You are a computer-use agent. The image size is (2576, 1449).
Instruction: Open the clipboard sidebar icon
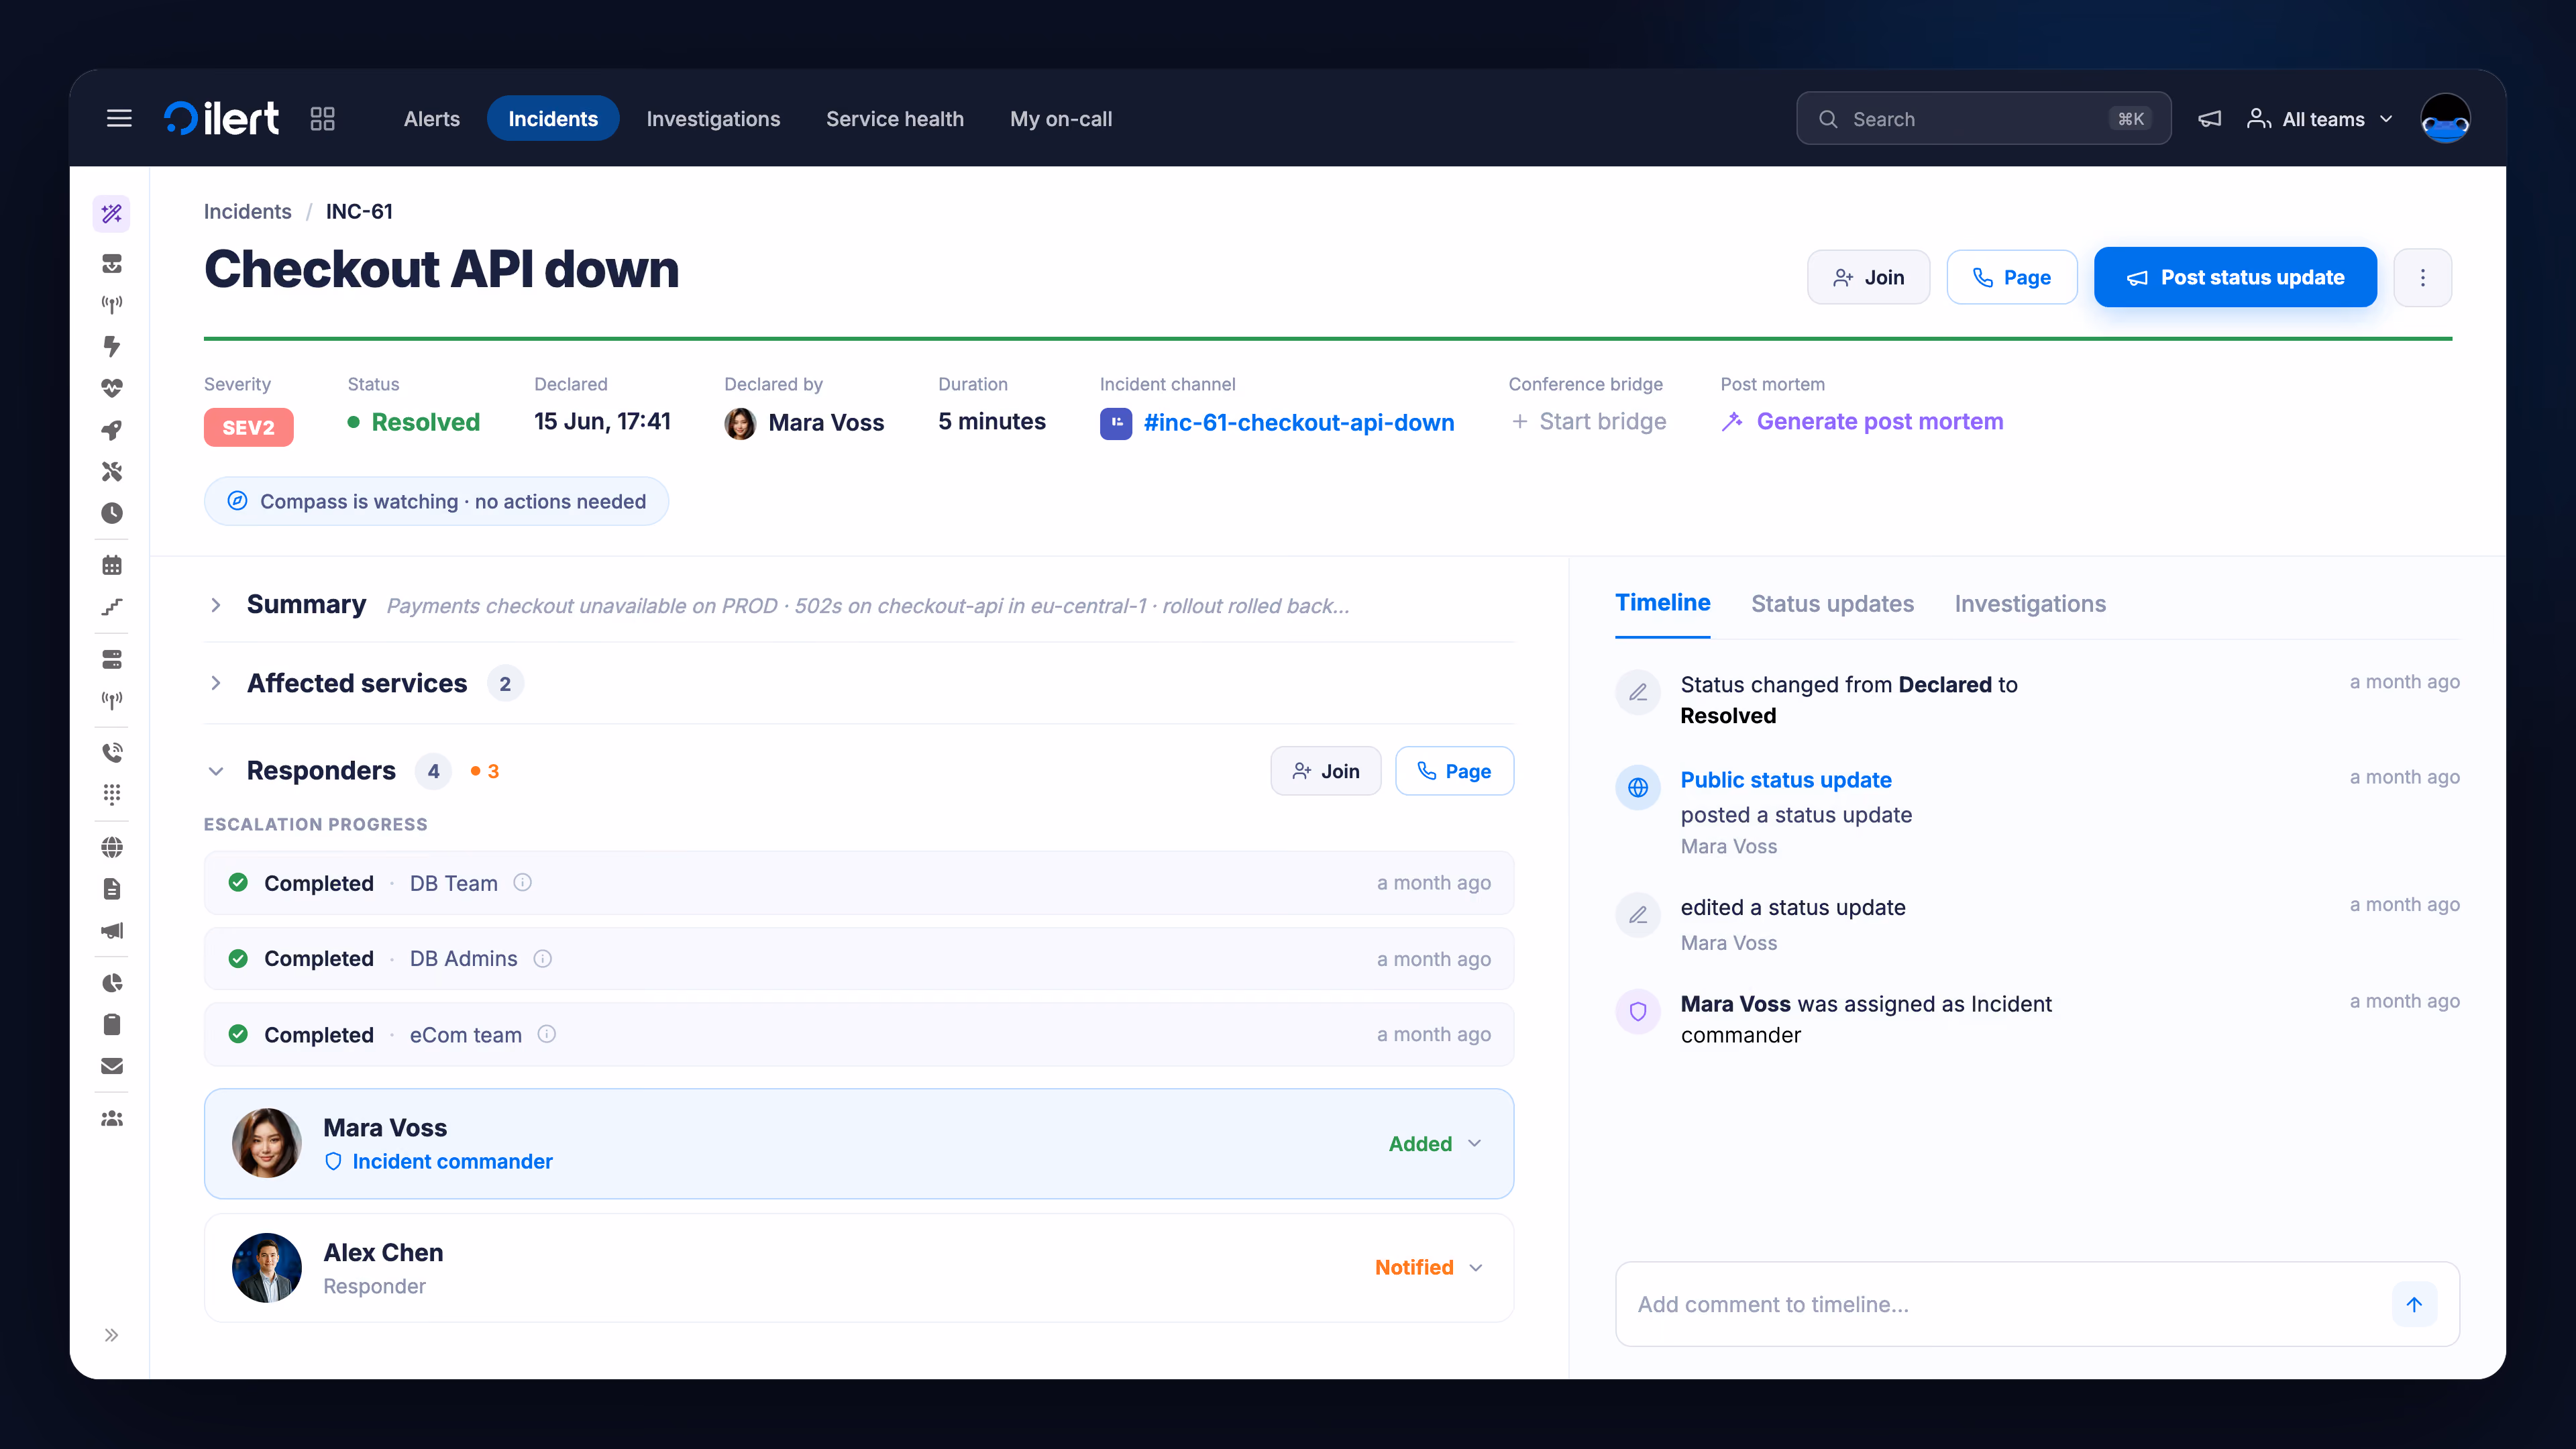pyautogui.click(x=112, y=1024)
